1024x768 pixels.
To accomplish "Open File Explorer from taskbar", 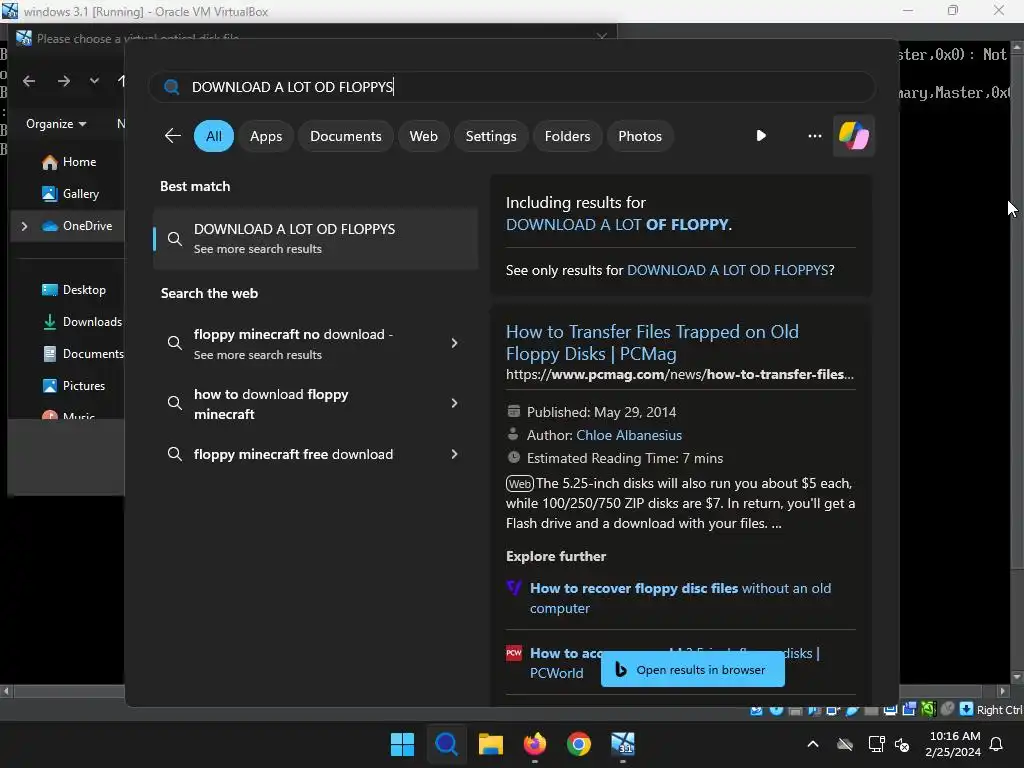I will pos(490,744).
